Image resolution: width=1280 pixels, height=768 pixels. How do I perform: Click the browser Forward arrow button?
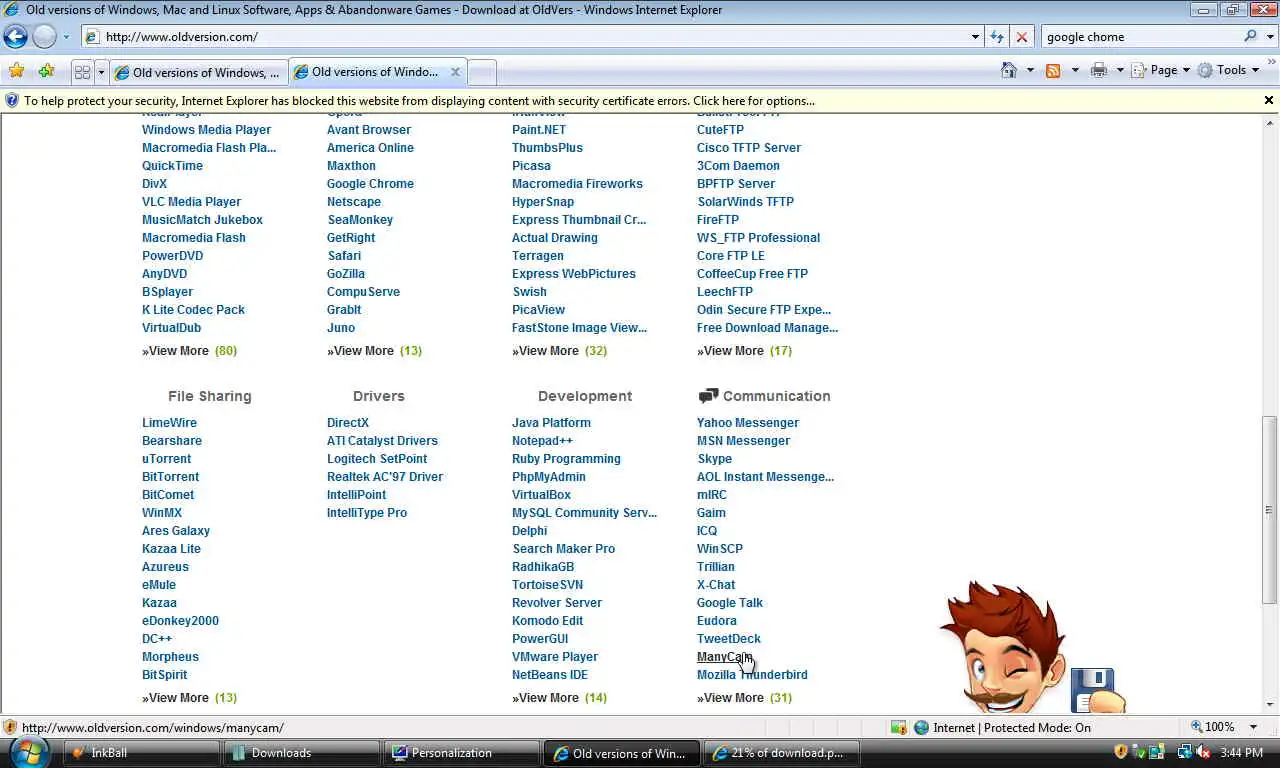45,37
